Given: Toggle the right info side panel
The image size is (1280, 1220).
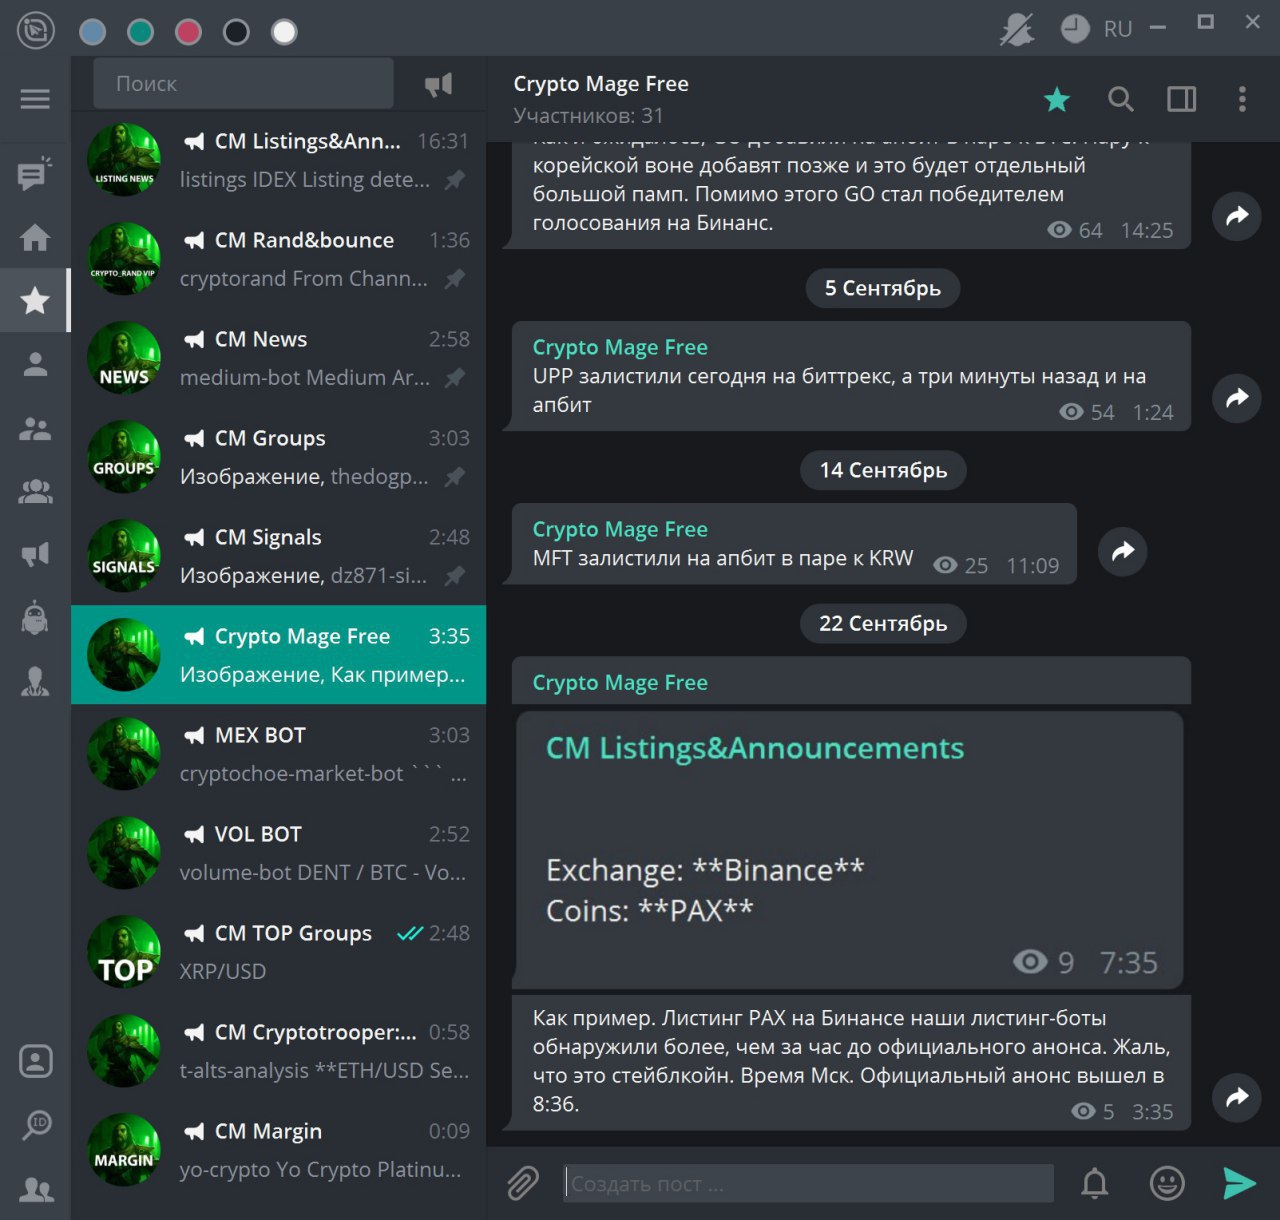Looking at the screenshot, I should 1182,99.
